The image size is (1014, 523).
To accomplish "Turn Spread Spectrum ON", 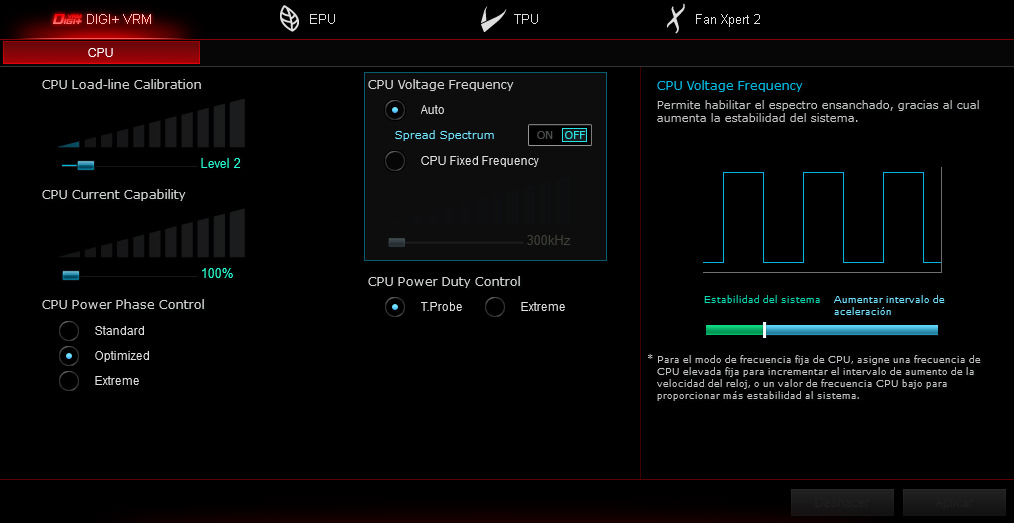I will coord(544,135).
